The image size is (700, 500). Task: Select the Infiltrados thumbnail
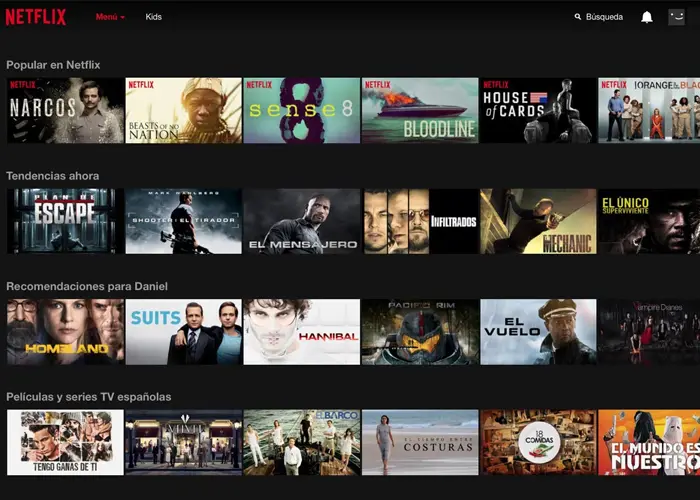click(x=420, y=221)
